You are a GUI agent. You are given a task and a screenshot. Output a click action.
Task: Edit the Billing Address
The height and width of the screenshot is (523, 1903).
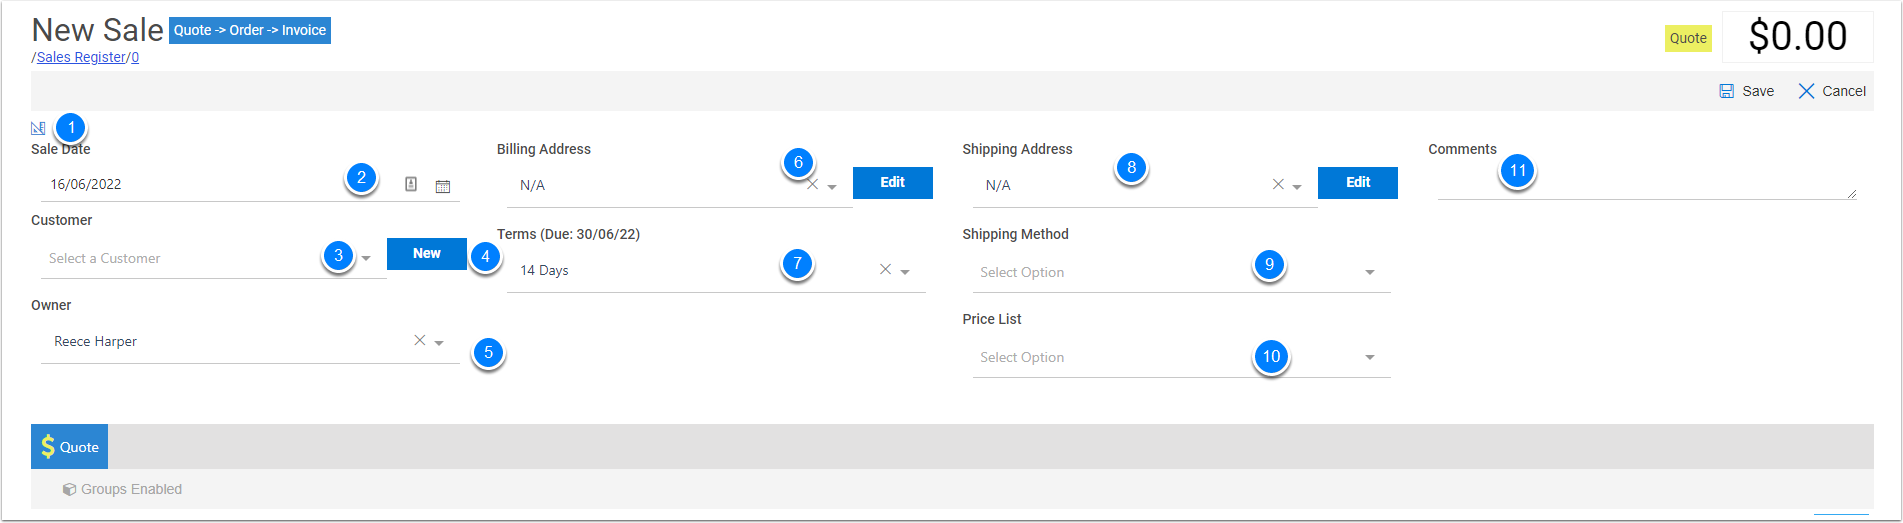[x=892, y=183]
